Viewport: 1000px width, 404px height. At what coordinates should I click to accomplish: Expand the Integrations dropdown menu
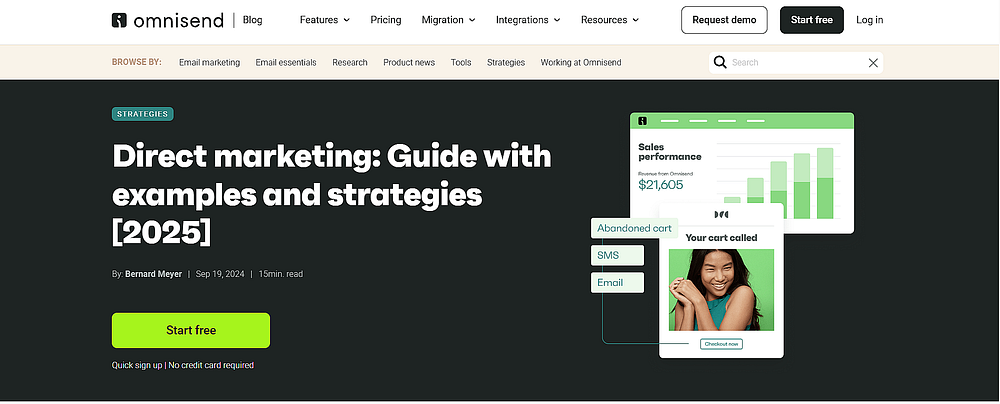click(x=528, y=20)
